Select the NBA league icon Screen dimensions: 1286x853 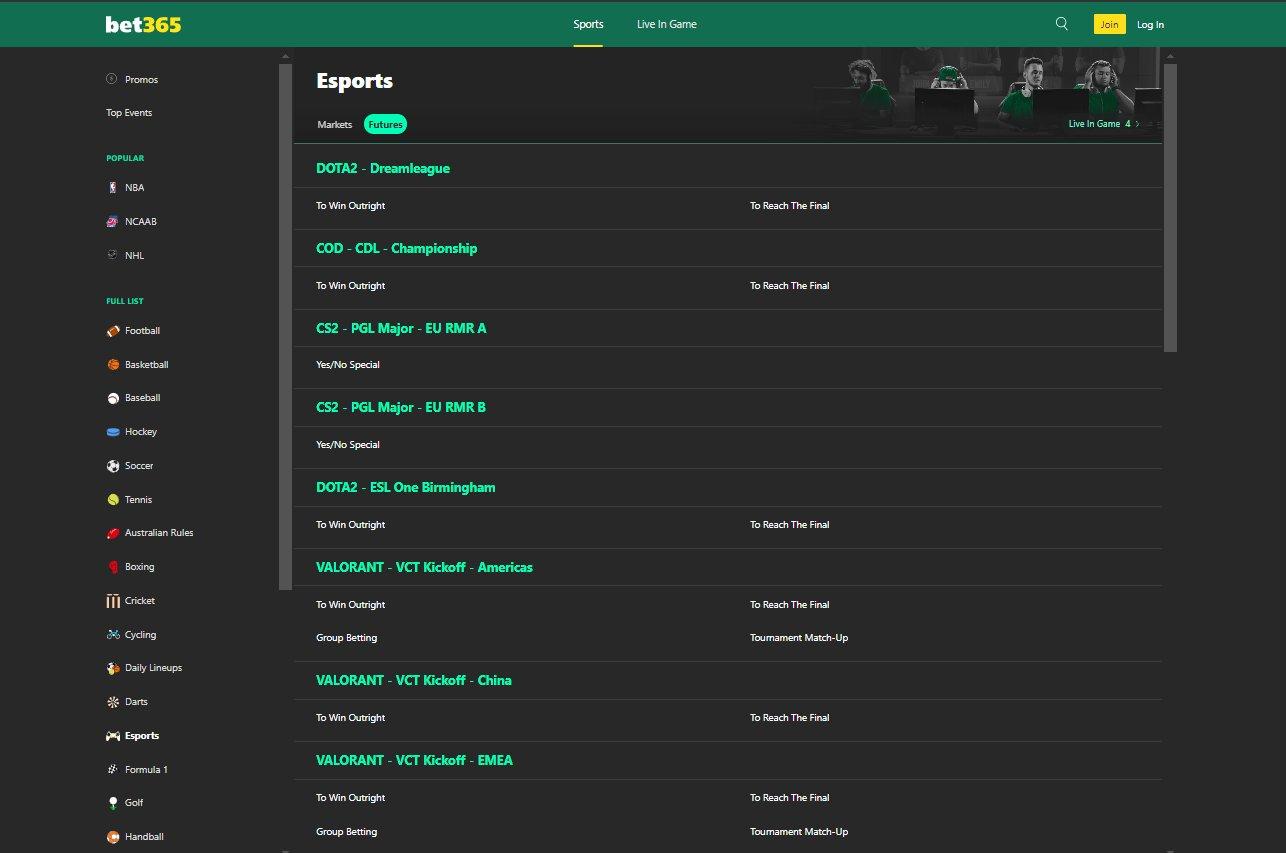(x=112, y=187)
